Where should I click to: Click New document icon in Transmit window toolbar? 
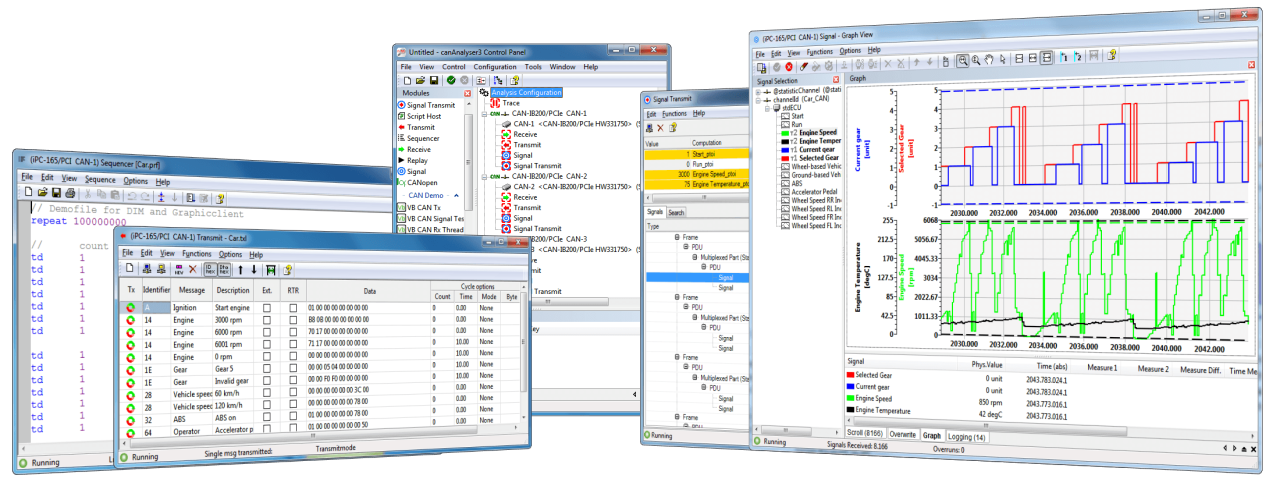[129, 268]
